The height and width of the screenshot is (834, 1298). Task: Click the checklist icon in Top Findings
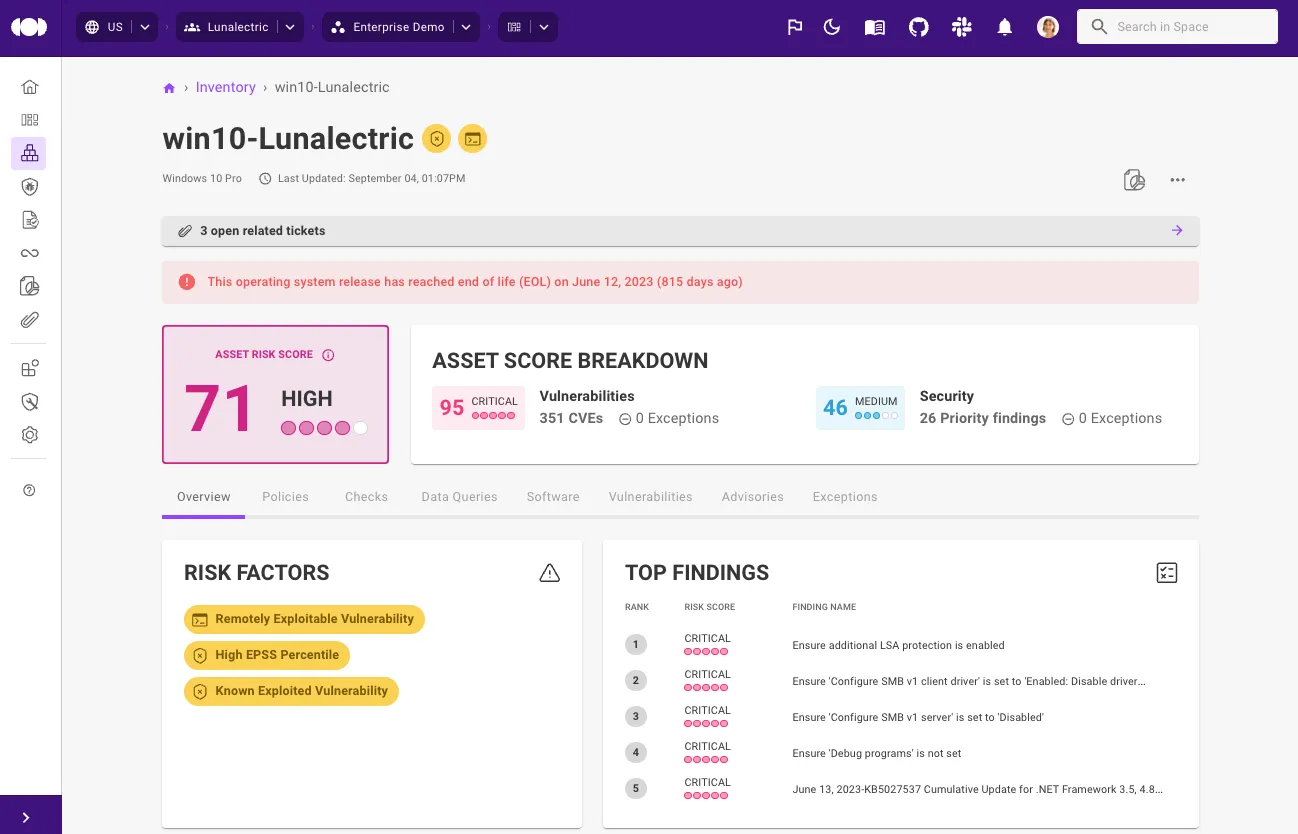click(x=1167, y=573)
